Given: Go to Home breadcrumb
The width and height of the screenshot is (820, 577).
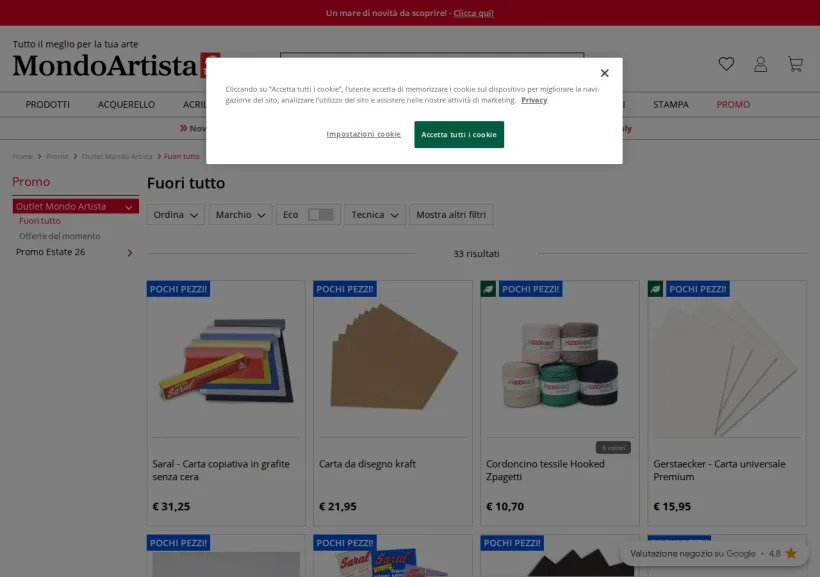Looking at the screenshot, I should [x=22, y=156].
